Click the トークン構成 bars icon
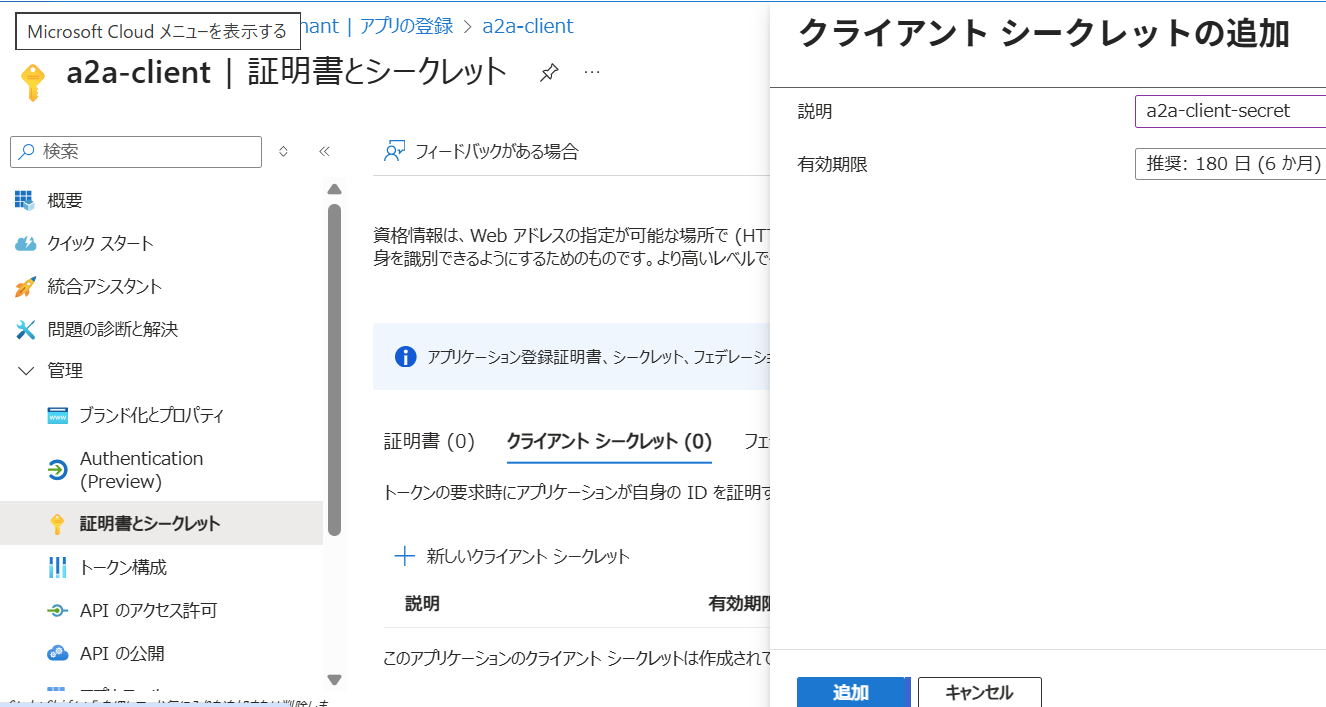 57,567
